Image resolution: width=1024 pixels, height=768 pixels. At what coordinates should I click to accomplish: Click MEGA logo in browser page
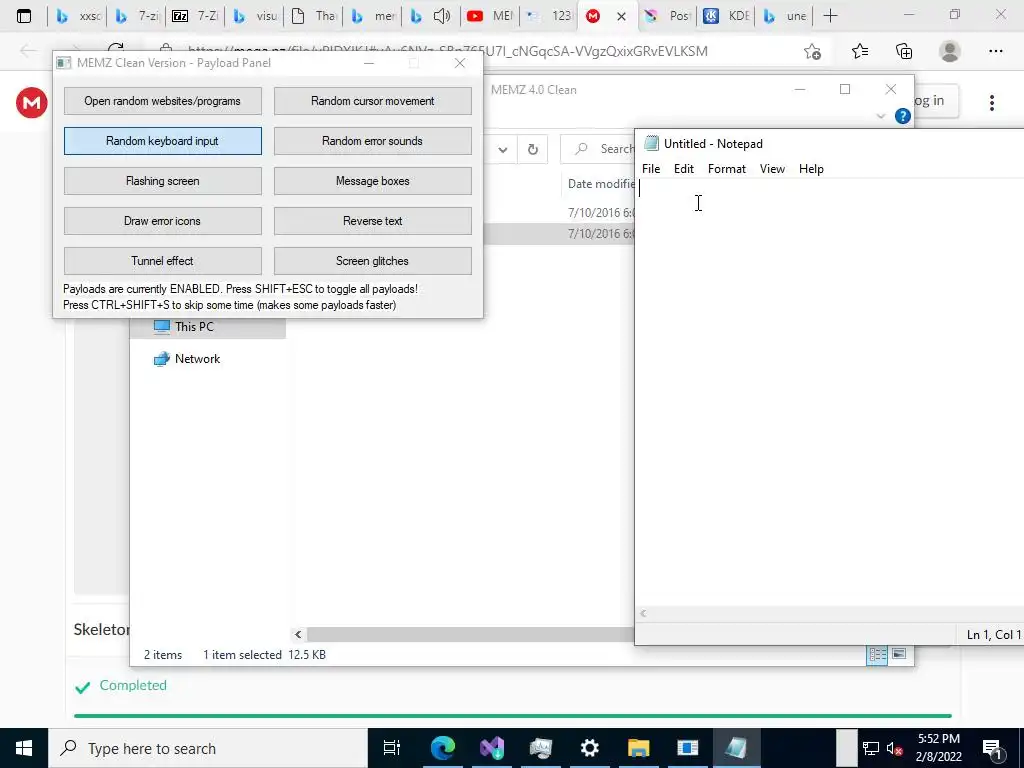click(x=31, y=103)
